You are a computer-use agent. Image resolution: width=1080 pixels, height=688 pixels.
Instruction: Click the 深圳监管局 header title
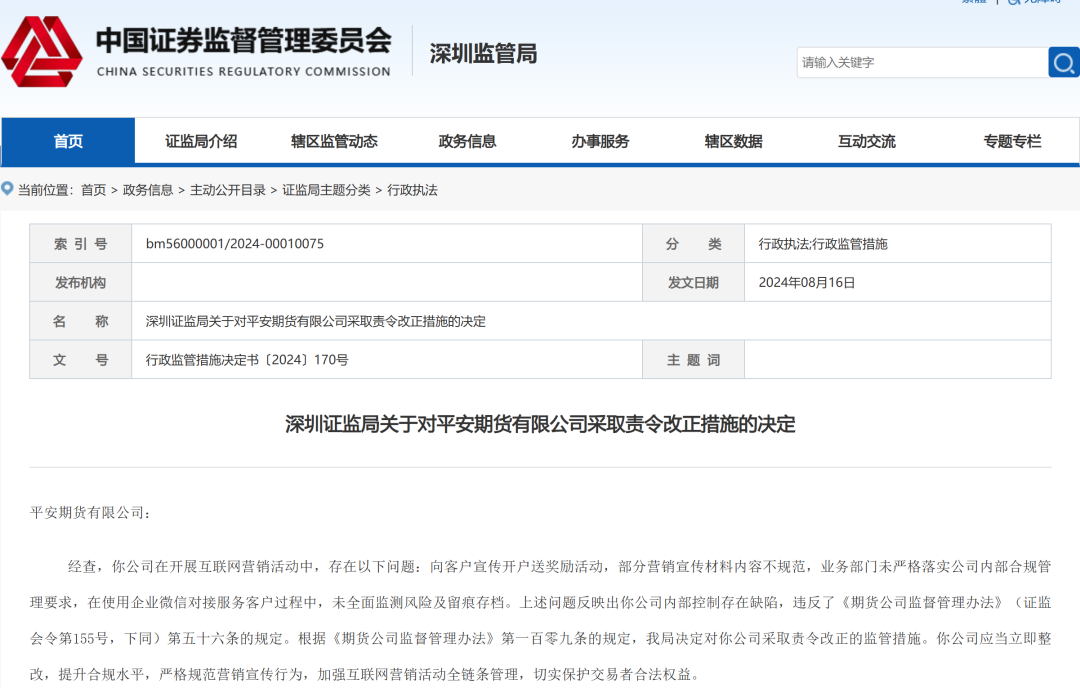coord(483,54)
